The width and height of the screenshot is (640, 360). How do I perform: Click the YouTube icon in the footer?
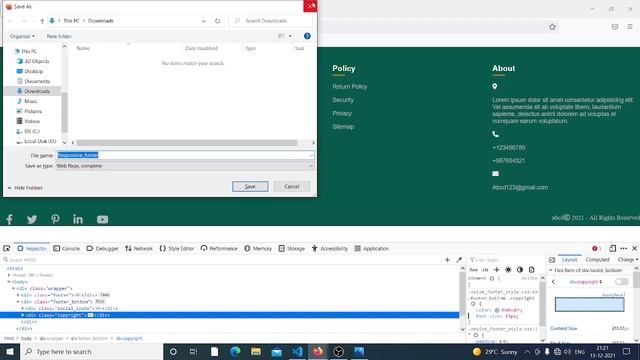click(102, 220)
